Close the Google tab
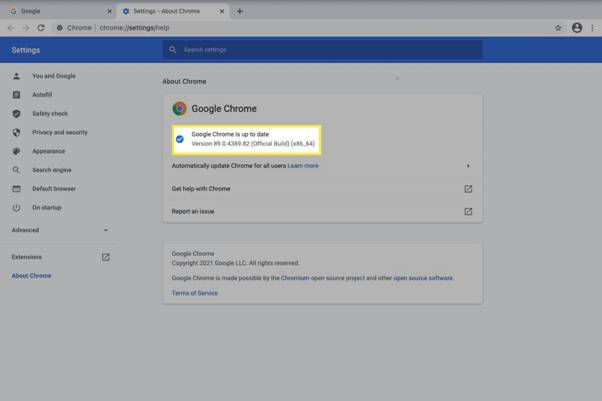The height and width of the screenshot is (401, 602). pos(109,12)
